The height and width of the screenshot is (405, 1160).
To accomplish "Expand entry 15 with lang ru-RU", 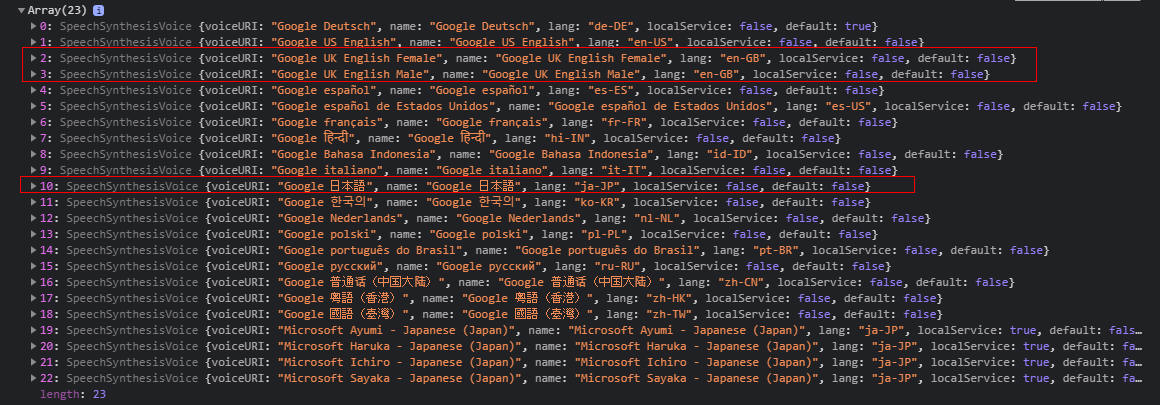I will [34, 266].
